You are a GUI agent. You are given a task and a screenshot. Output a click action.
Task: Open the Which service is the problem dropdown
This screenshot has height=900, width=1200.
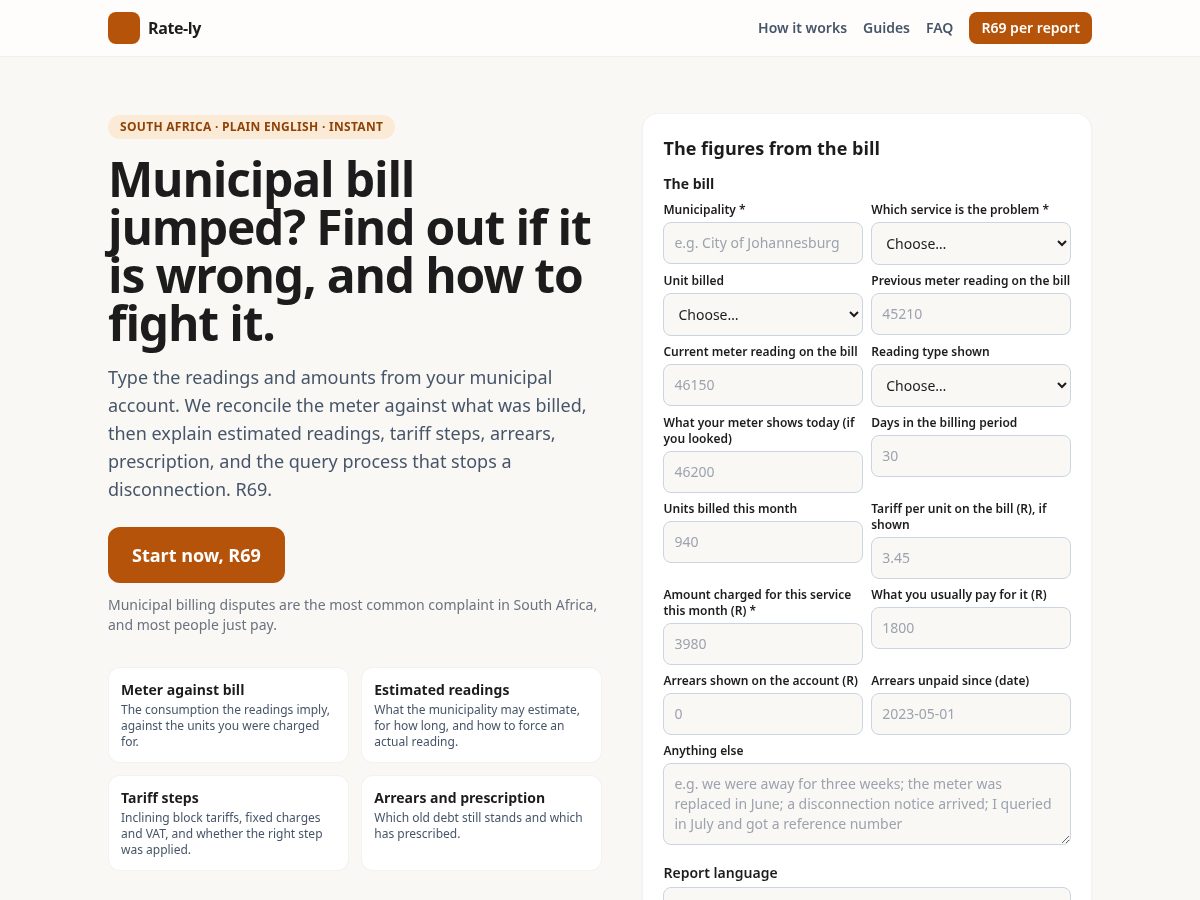point(971,243)
